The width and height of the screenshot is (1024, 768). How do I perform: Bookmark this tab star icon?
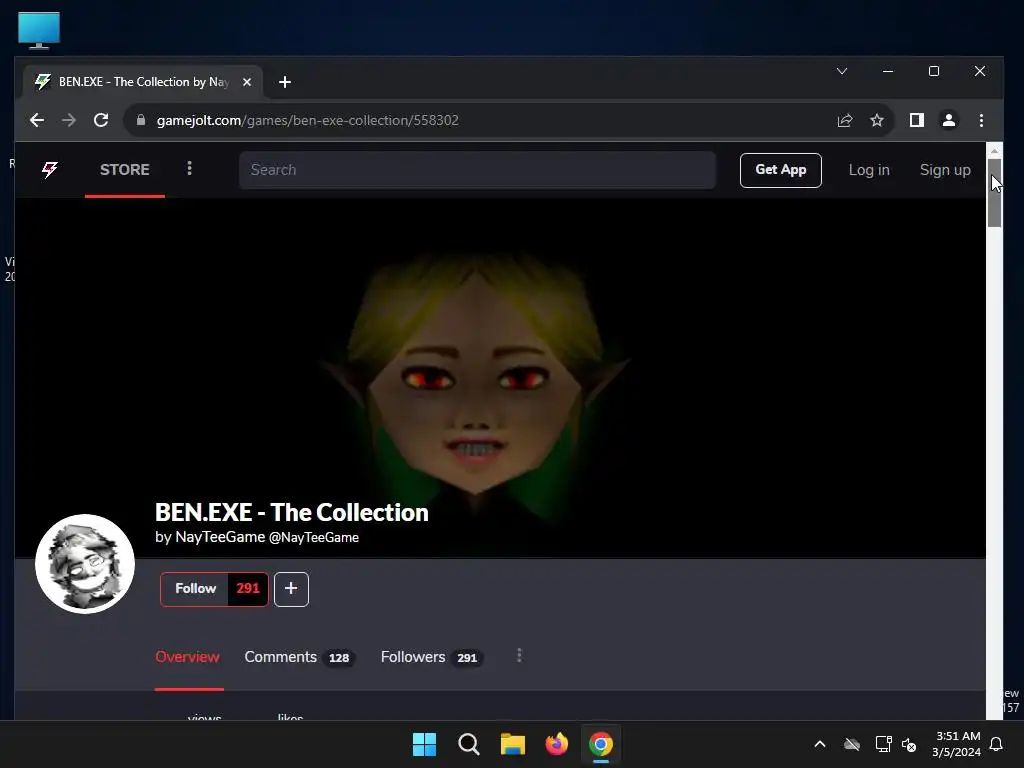[x=877, y=120]
